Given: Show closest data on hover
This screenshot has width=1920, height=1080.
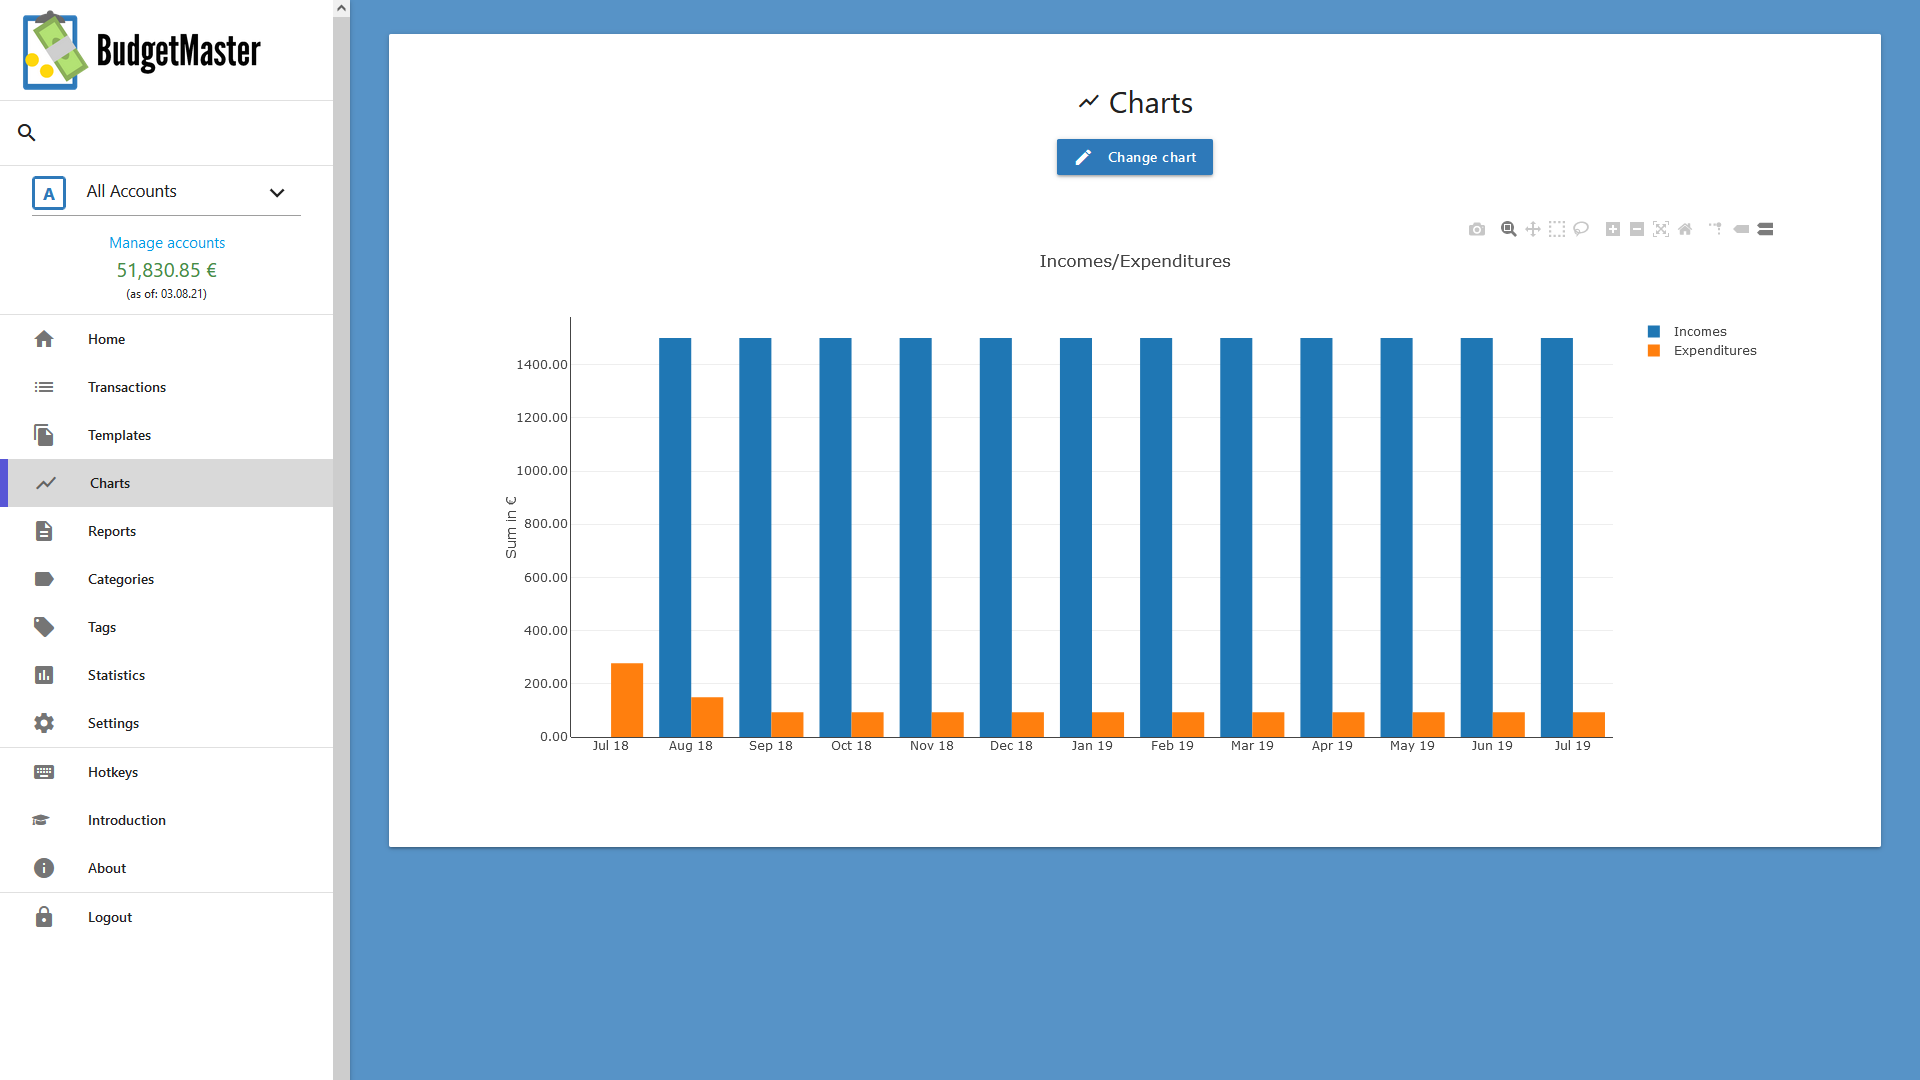Looking at the screenshot, I should pyautogui.click(x=1741, y=229).
